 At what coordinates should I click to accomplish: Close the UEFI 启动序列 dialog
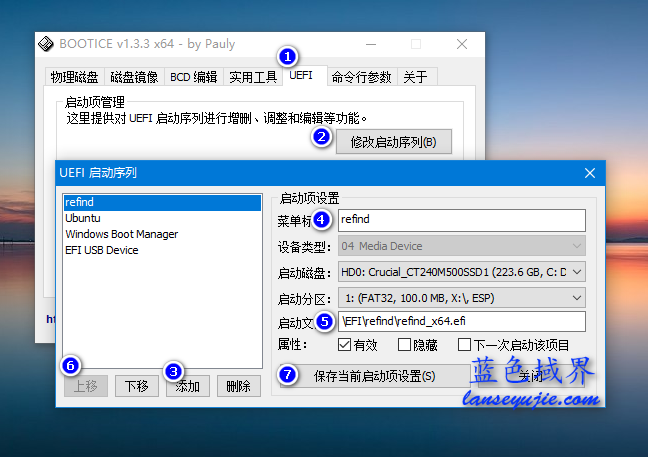click(x=590, y=173)
